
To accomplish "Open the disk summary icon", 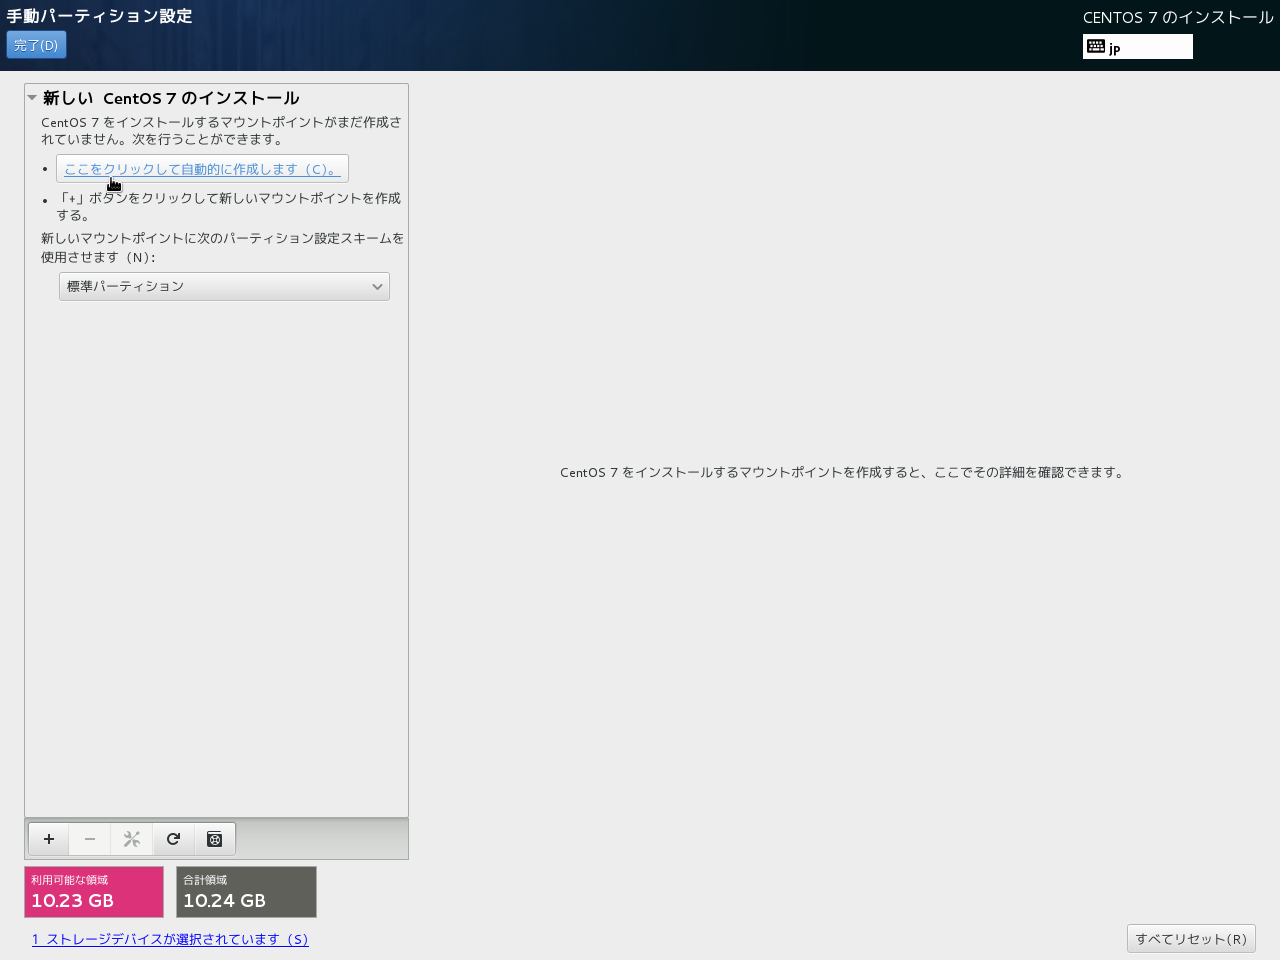I will point(214,839).
